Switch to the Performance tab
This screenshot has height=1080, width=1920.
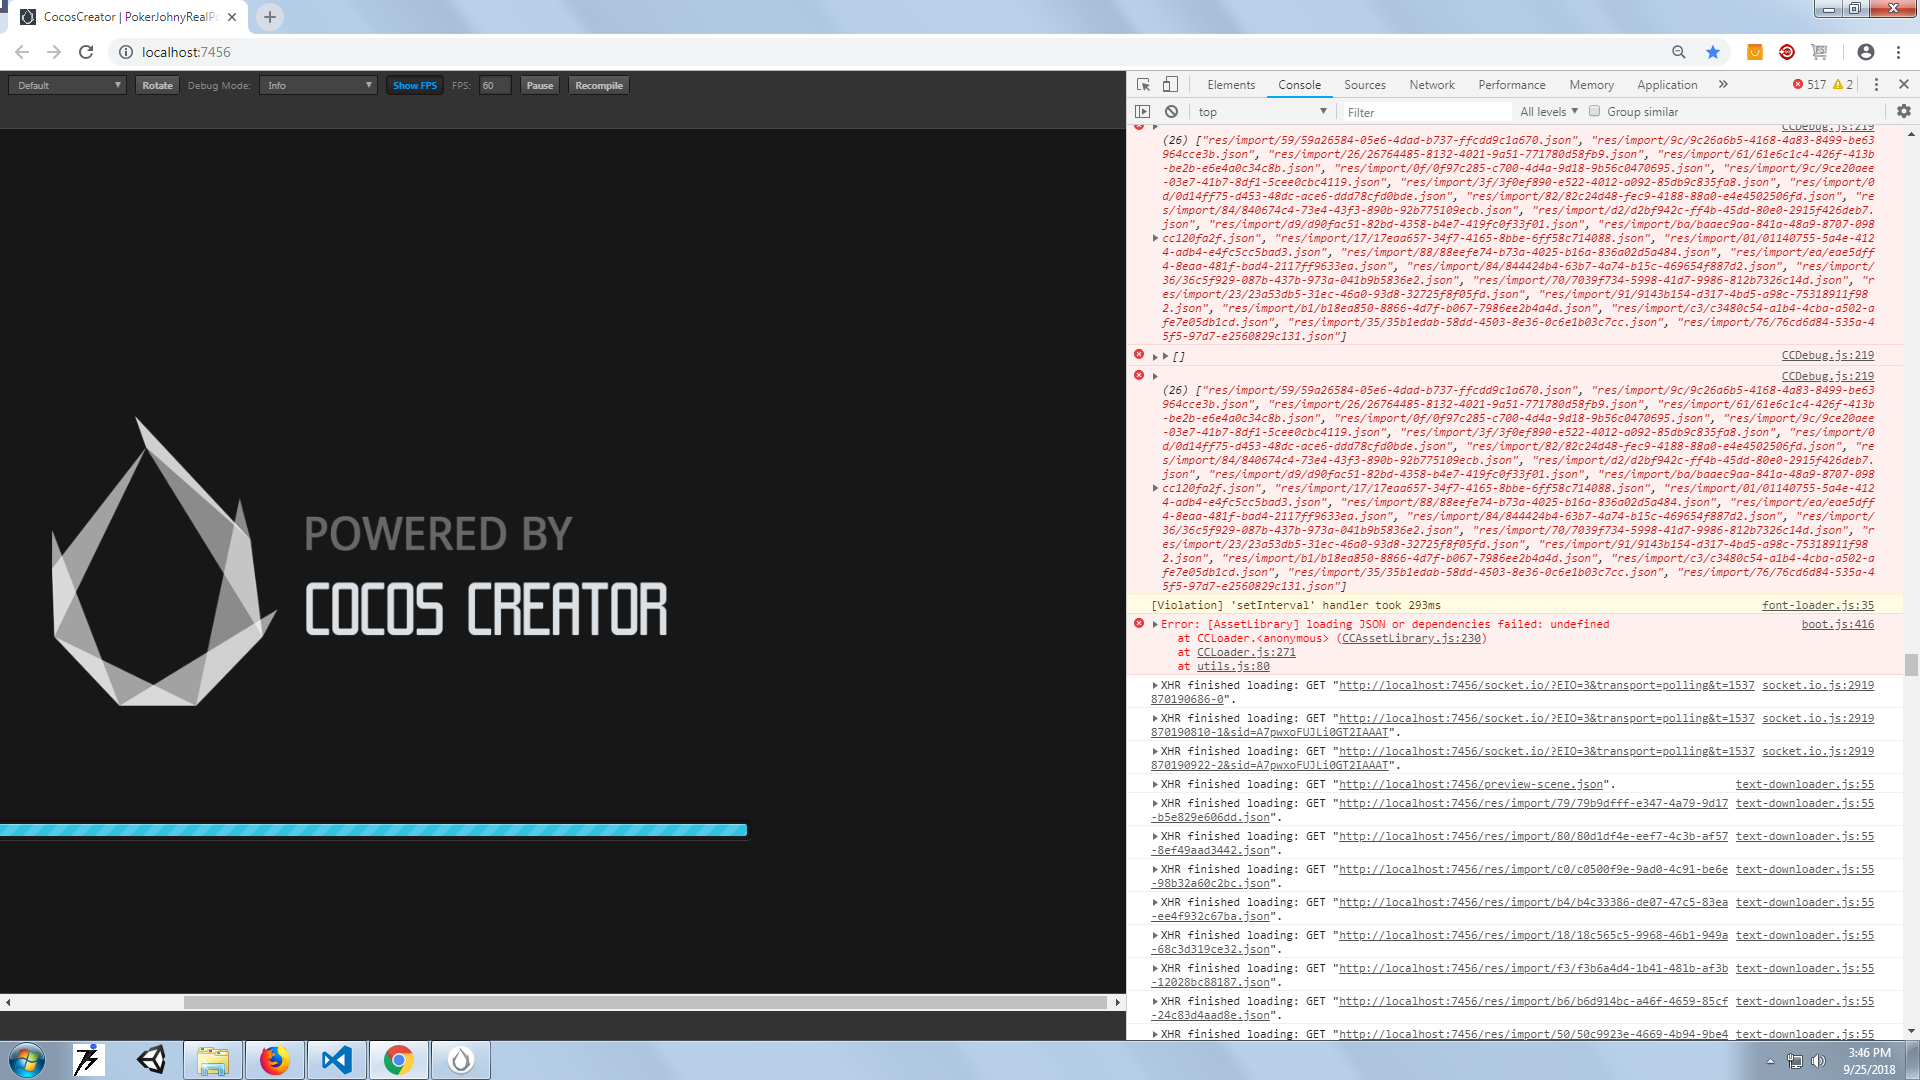[1512, 85]
